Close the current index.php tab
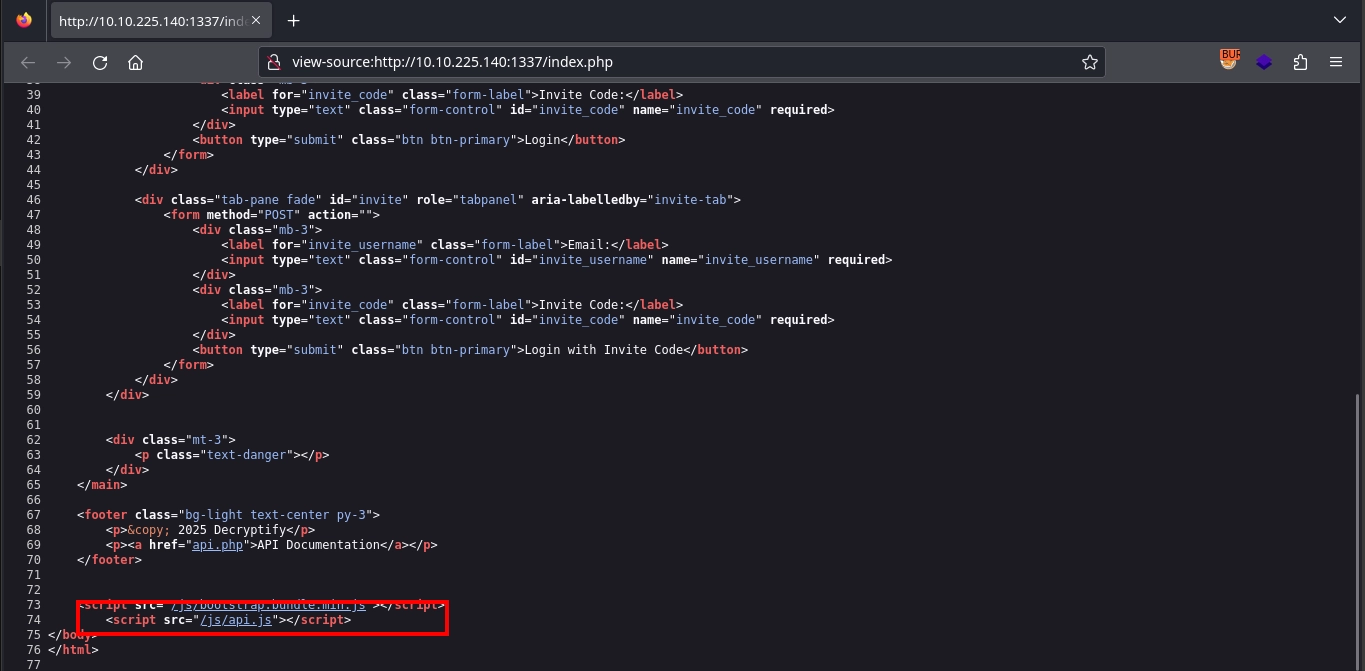Screen dimensions: 1365x671 click(x=258, y=21)
